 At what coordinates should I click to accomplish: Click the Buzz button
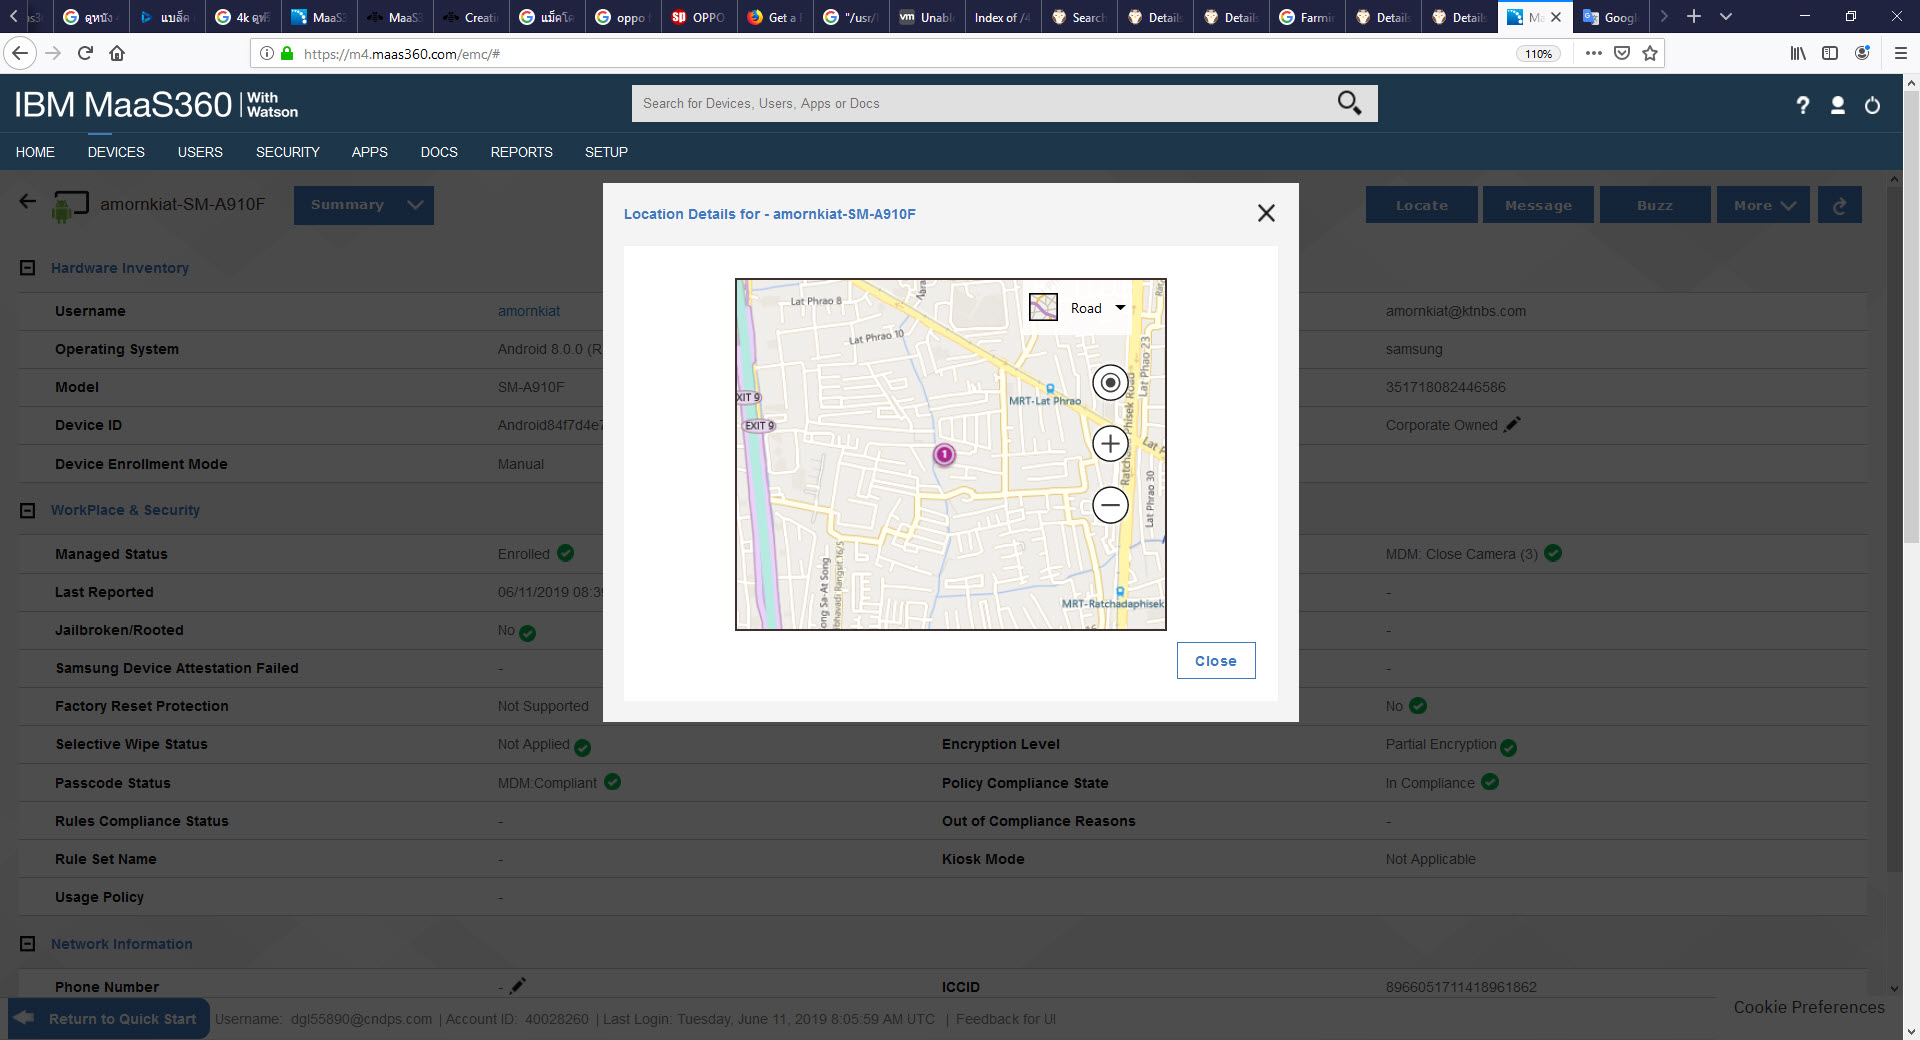tap(1655, 205)
